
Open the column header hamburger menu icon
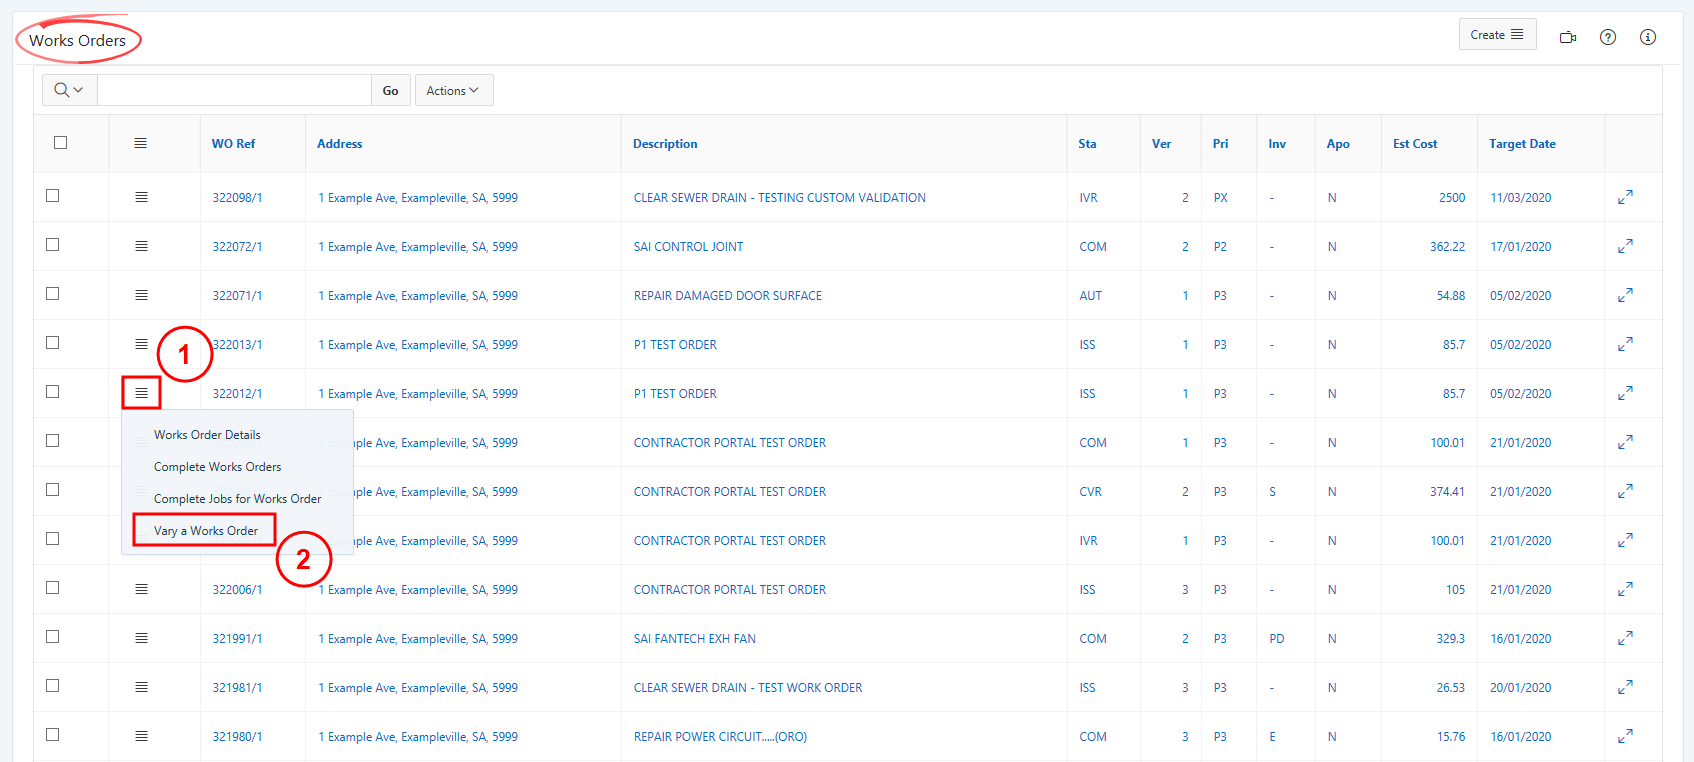(x=140, y=143)
